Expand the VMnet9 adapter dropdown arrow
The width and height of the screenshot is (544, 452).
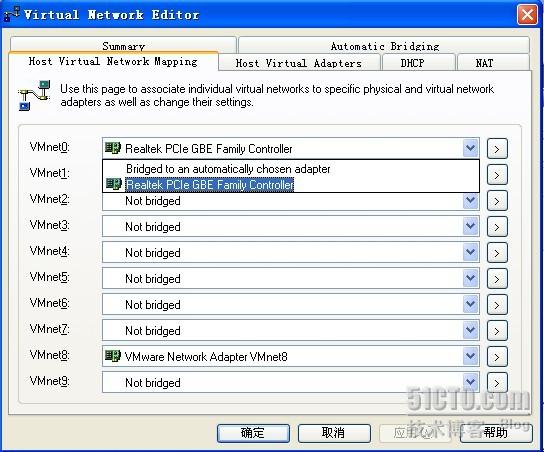pos(470,382)
